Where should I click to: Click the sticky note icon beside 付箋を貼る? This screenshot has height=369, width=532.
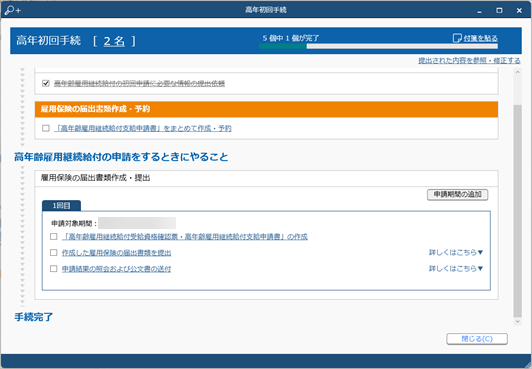(457, 38)
